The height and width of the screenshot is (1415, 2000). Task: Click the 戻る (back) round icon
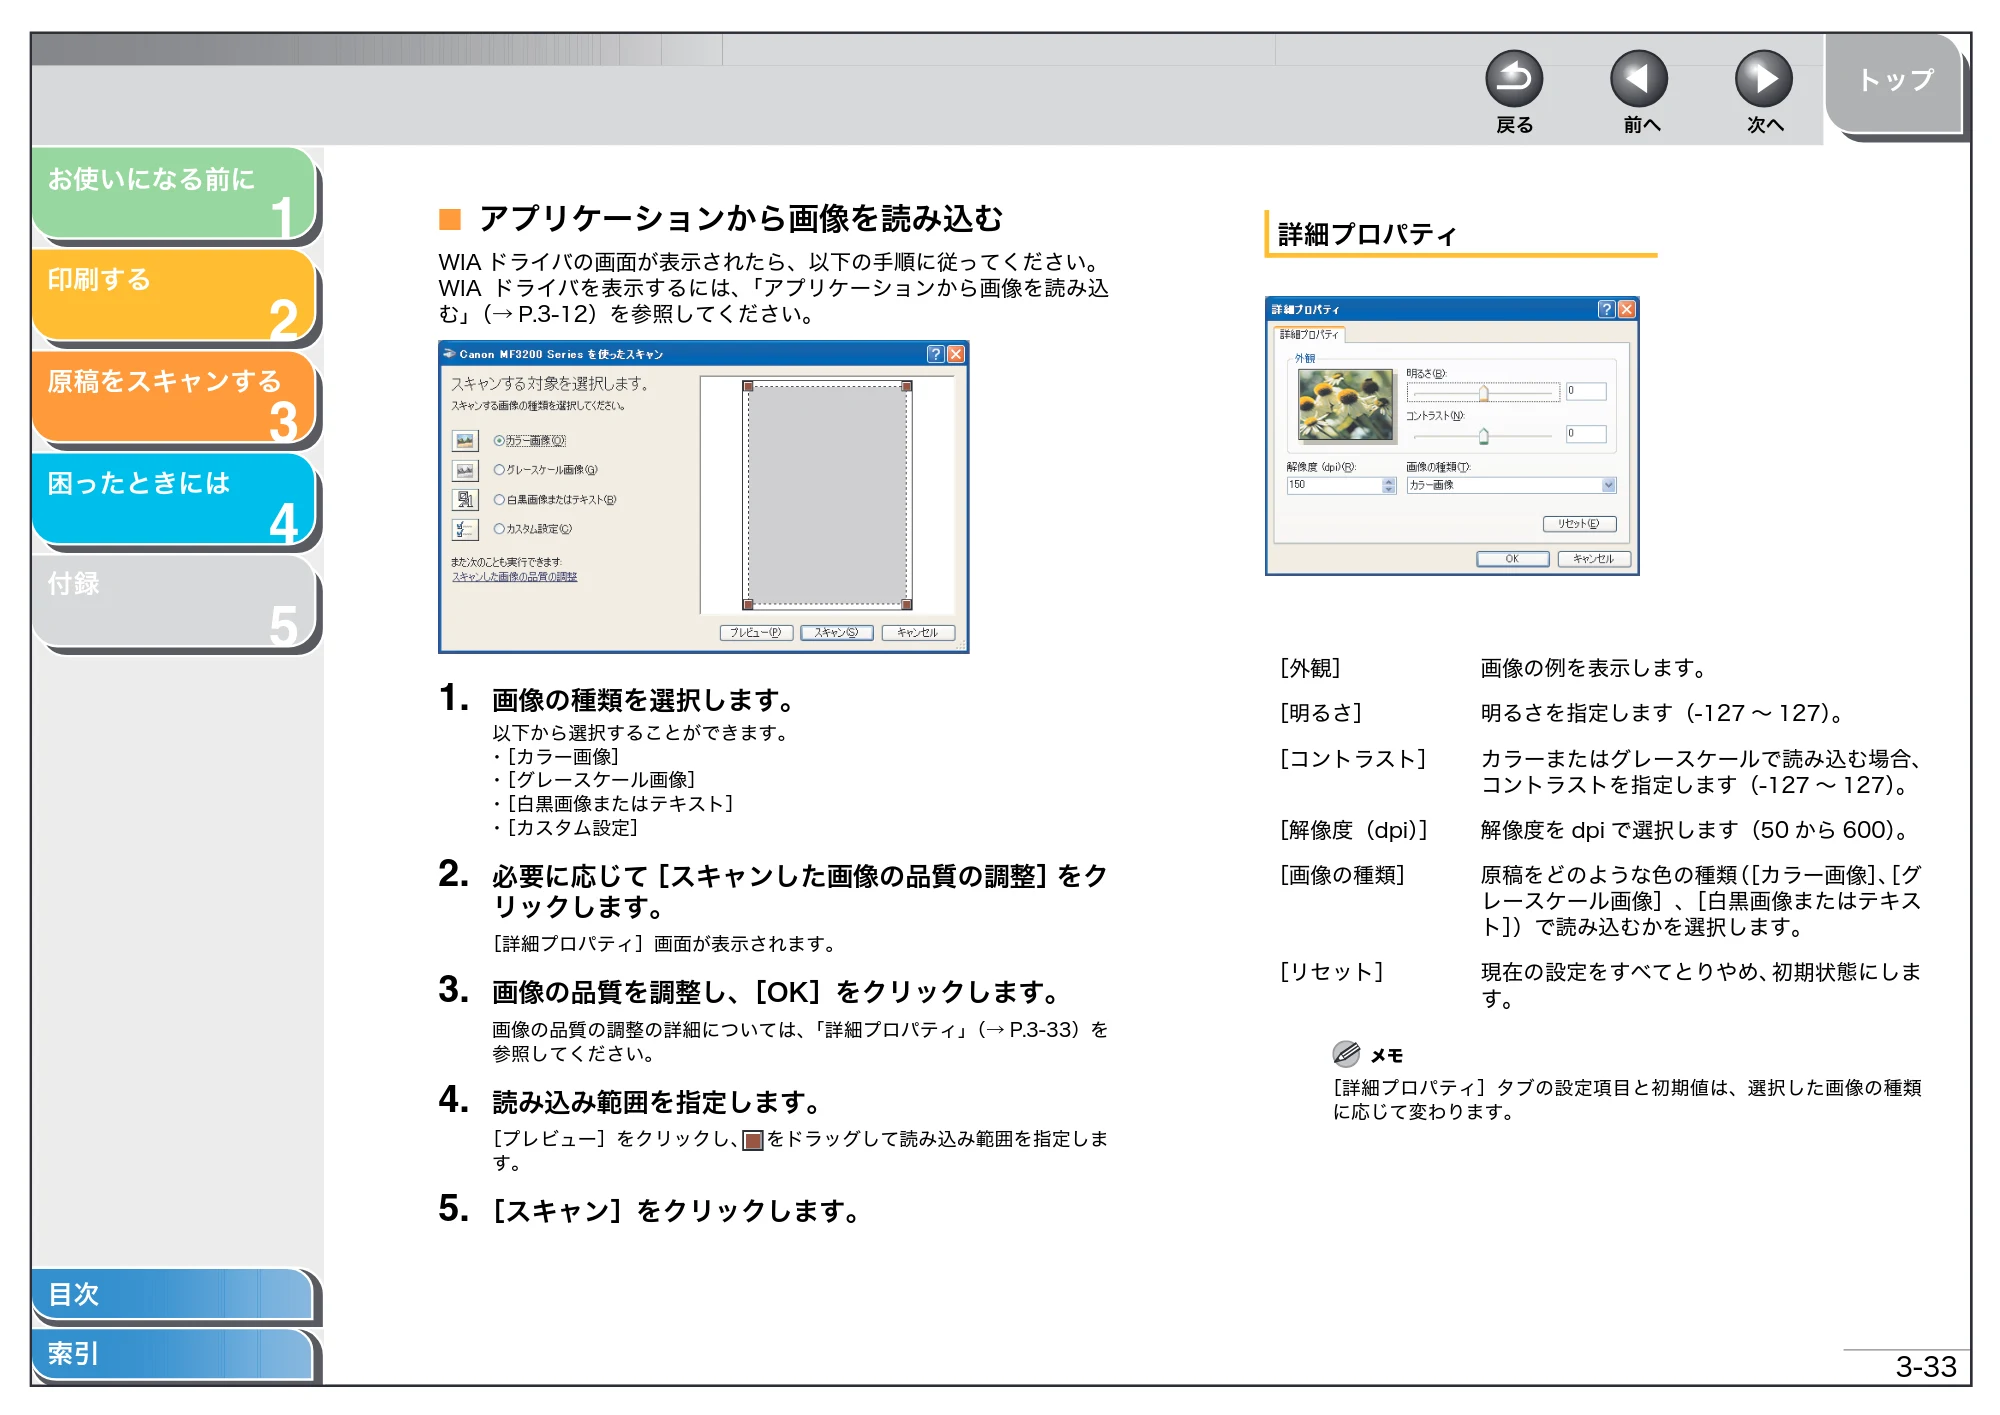click(1514, 79)
